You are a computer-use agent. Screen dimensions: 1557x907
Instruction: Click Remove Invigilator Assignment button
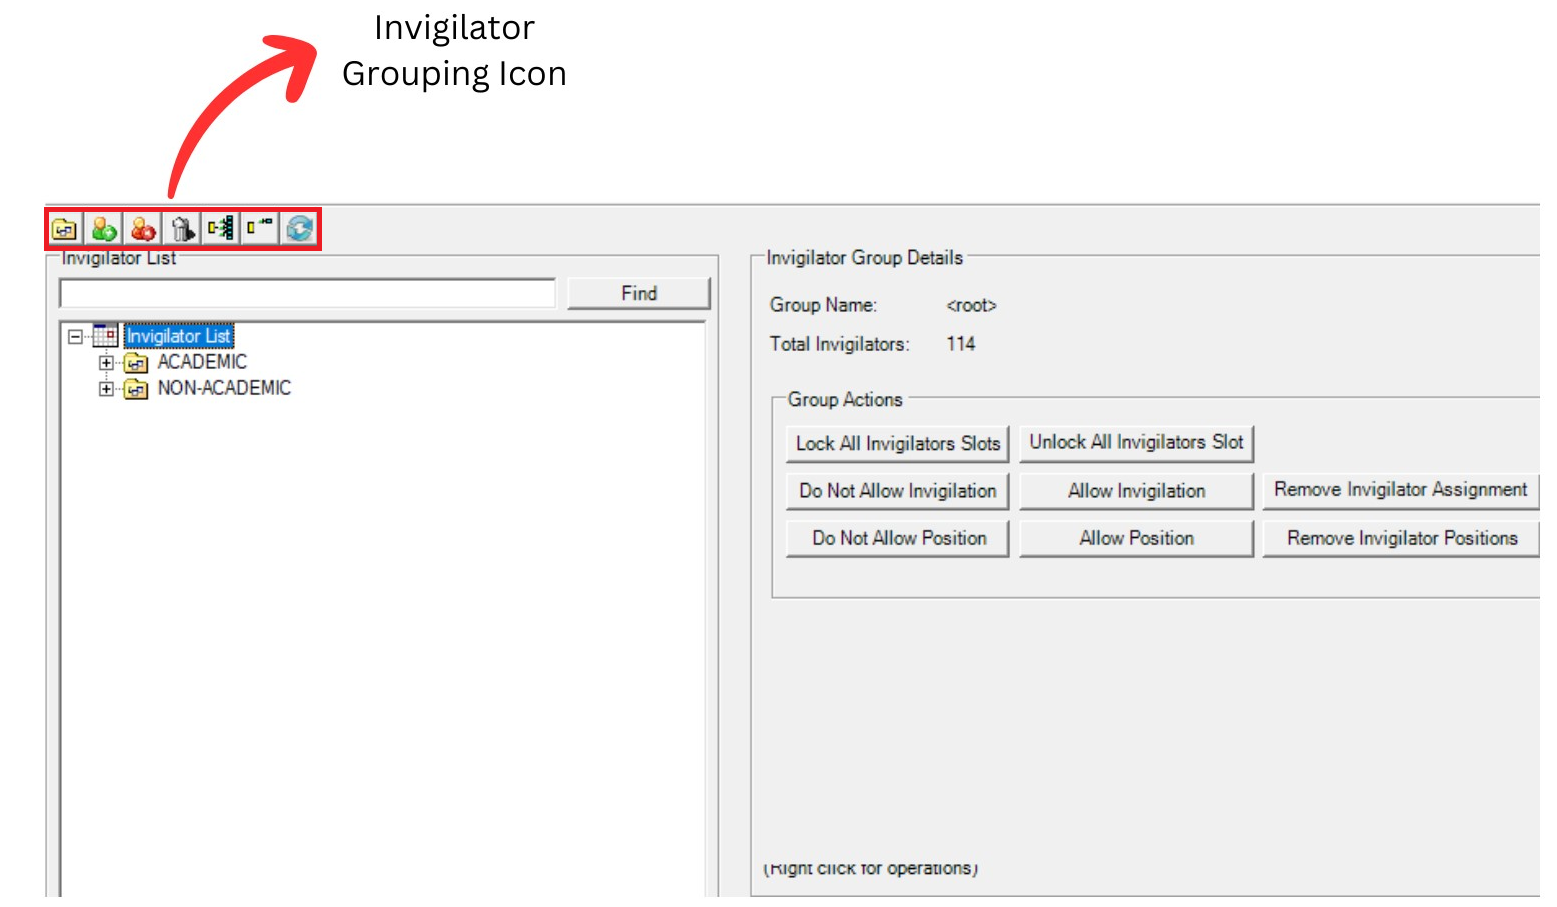point(1399,490)
